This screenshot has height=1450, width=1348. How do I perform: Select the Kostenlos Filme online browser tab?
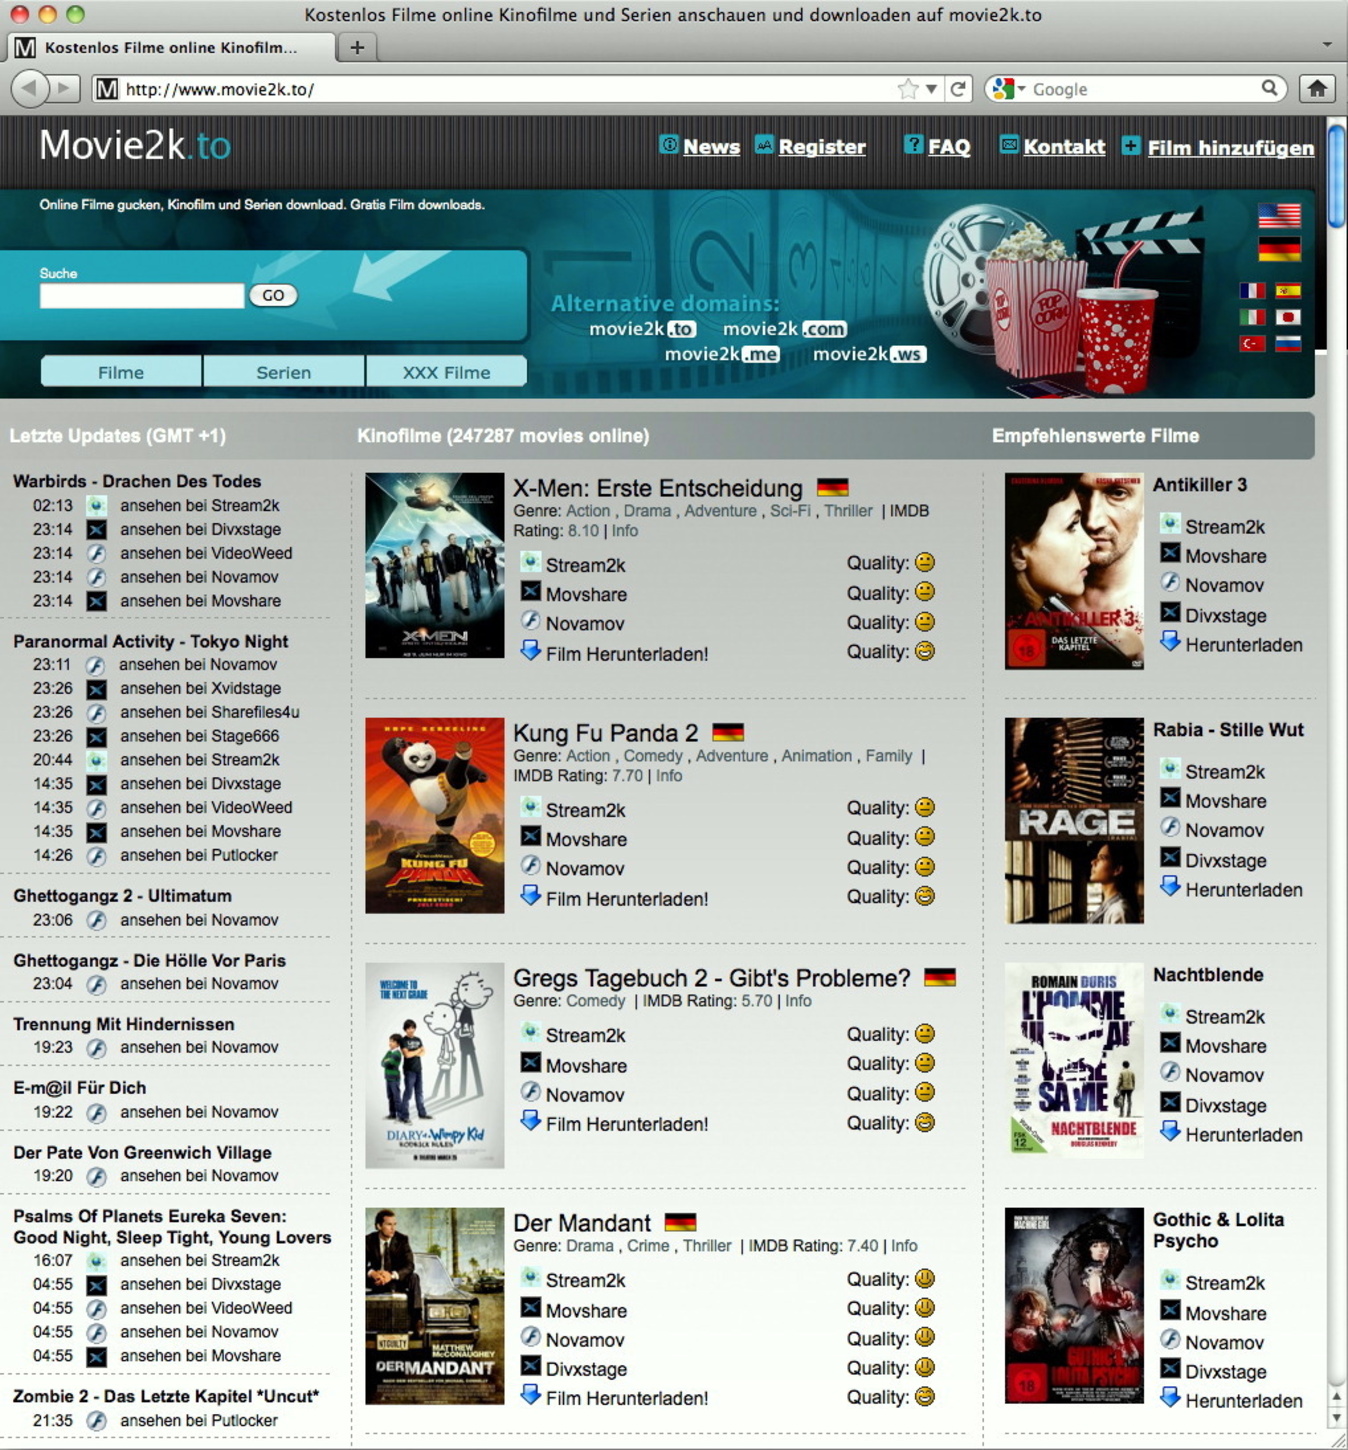click(171, 47)
